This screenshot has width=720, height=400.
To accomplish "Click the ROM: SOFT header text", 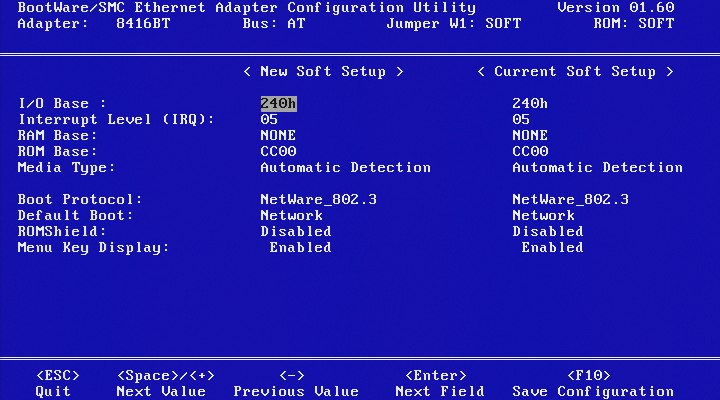I will [634, 24].
